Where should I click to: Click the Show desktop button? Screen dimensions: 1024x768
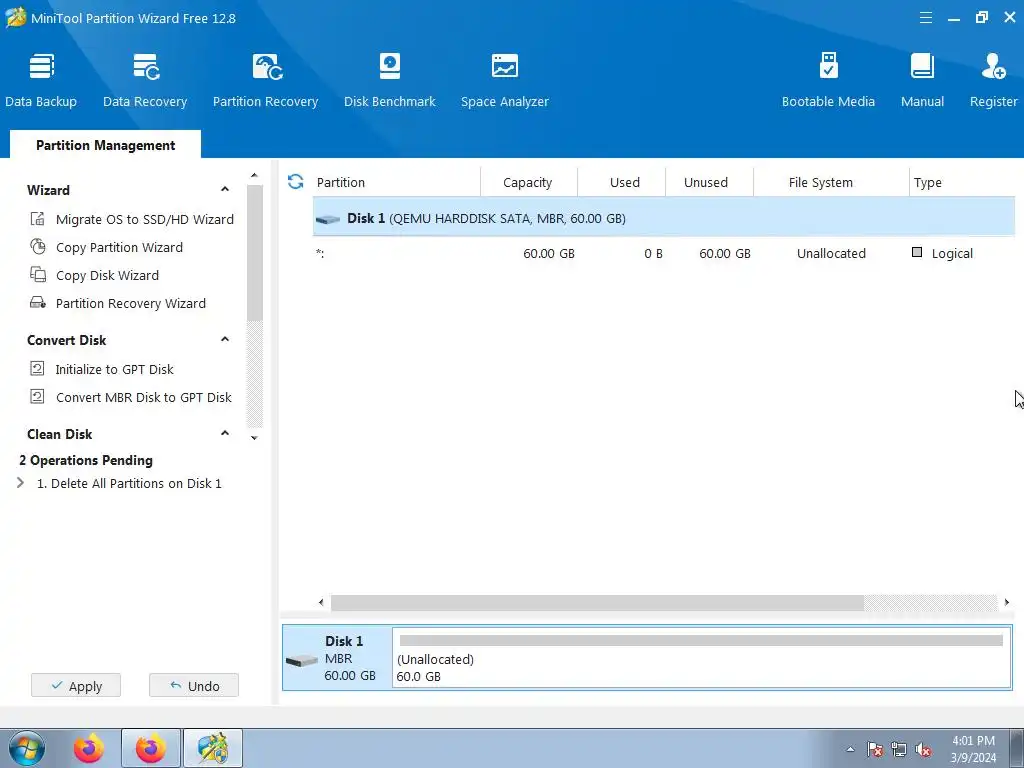tap(1017, 748)
